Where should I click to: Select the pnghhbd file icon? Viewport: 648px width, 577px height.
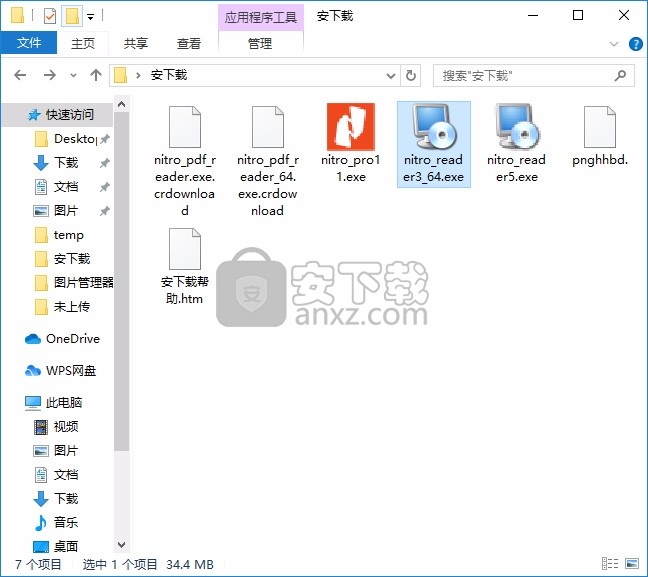[600, 127]
